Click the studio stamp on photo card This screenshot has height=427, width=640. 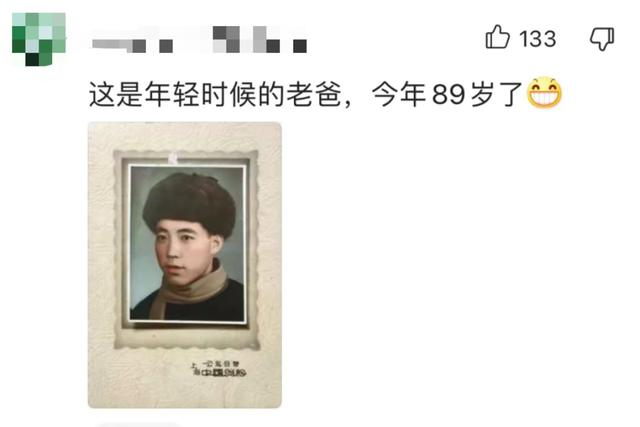tap(218, 369)
